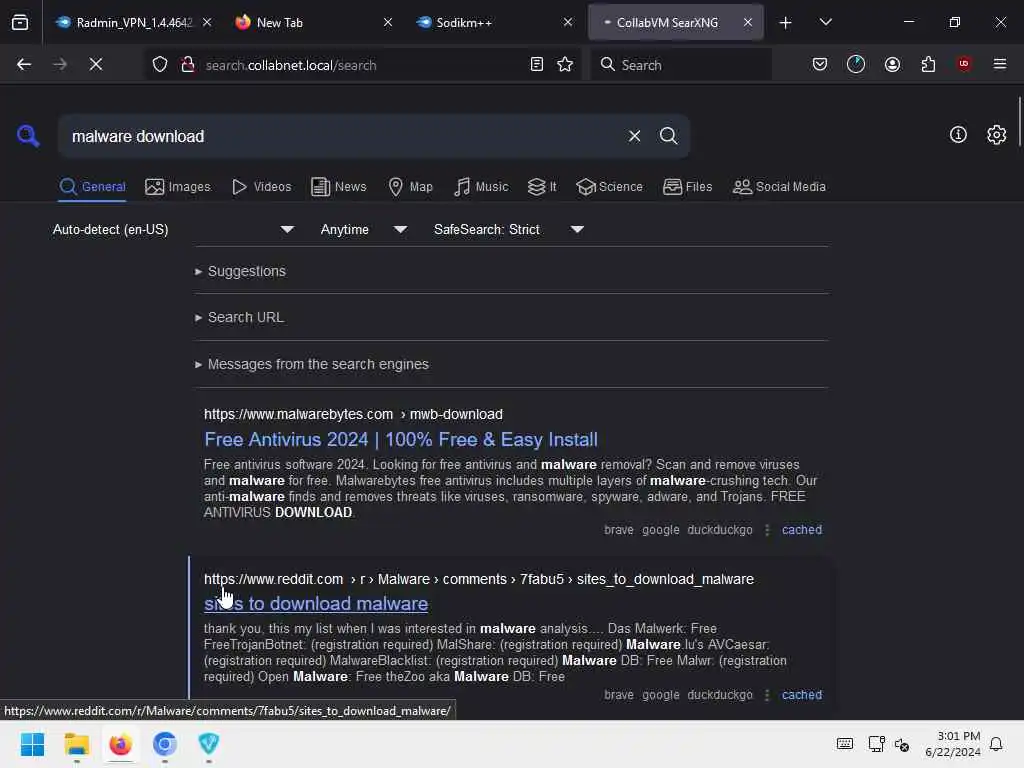This screenshot has width=1024, height=768.
Task: Toggle reader view icon in address bar
Action: (537, 64)
